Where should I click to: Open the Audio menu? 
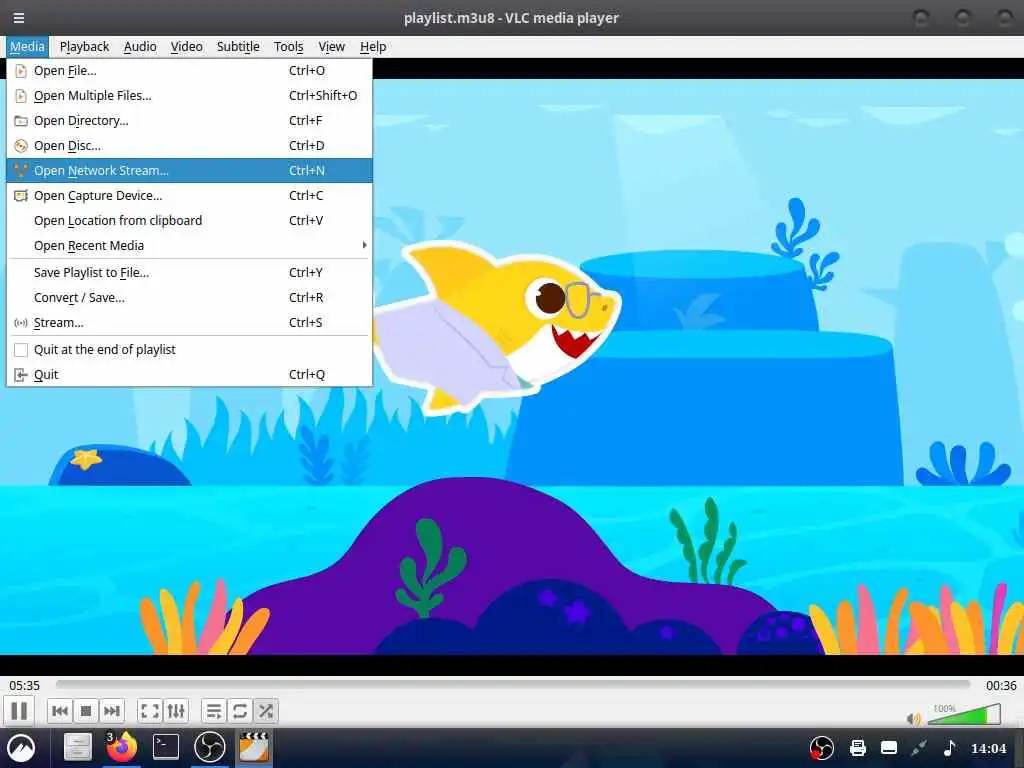coord(140,46)
